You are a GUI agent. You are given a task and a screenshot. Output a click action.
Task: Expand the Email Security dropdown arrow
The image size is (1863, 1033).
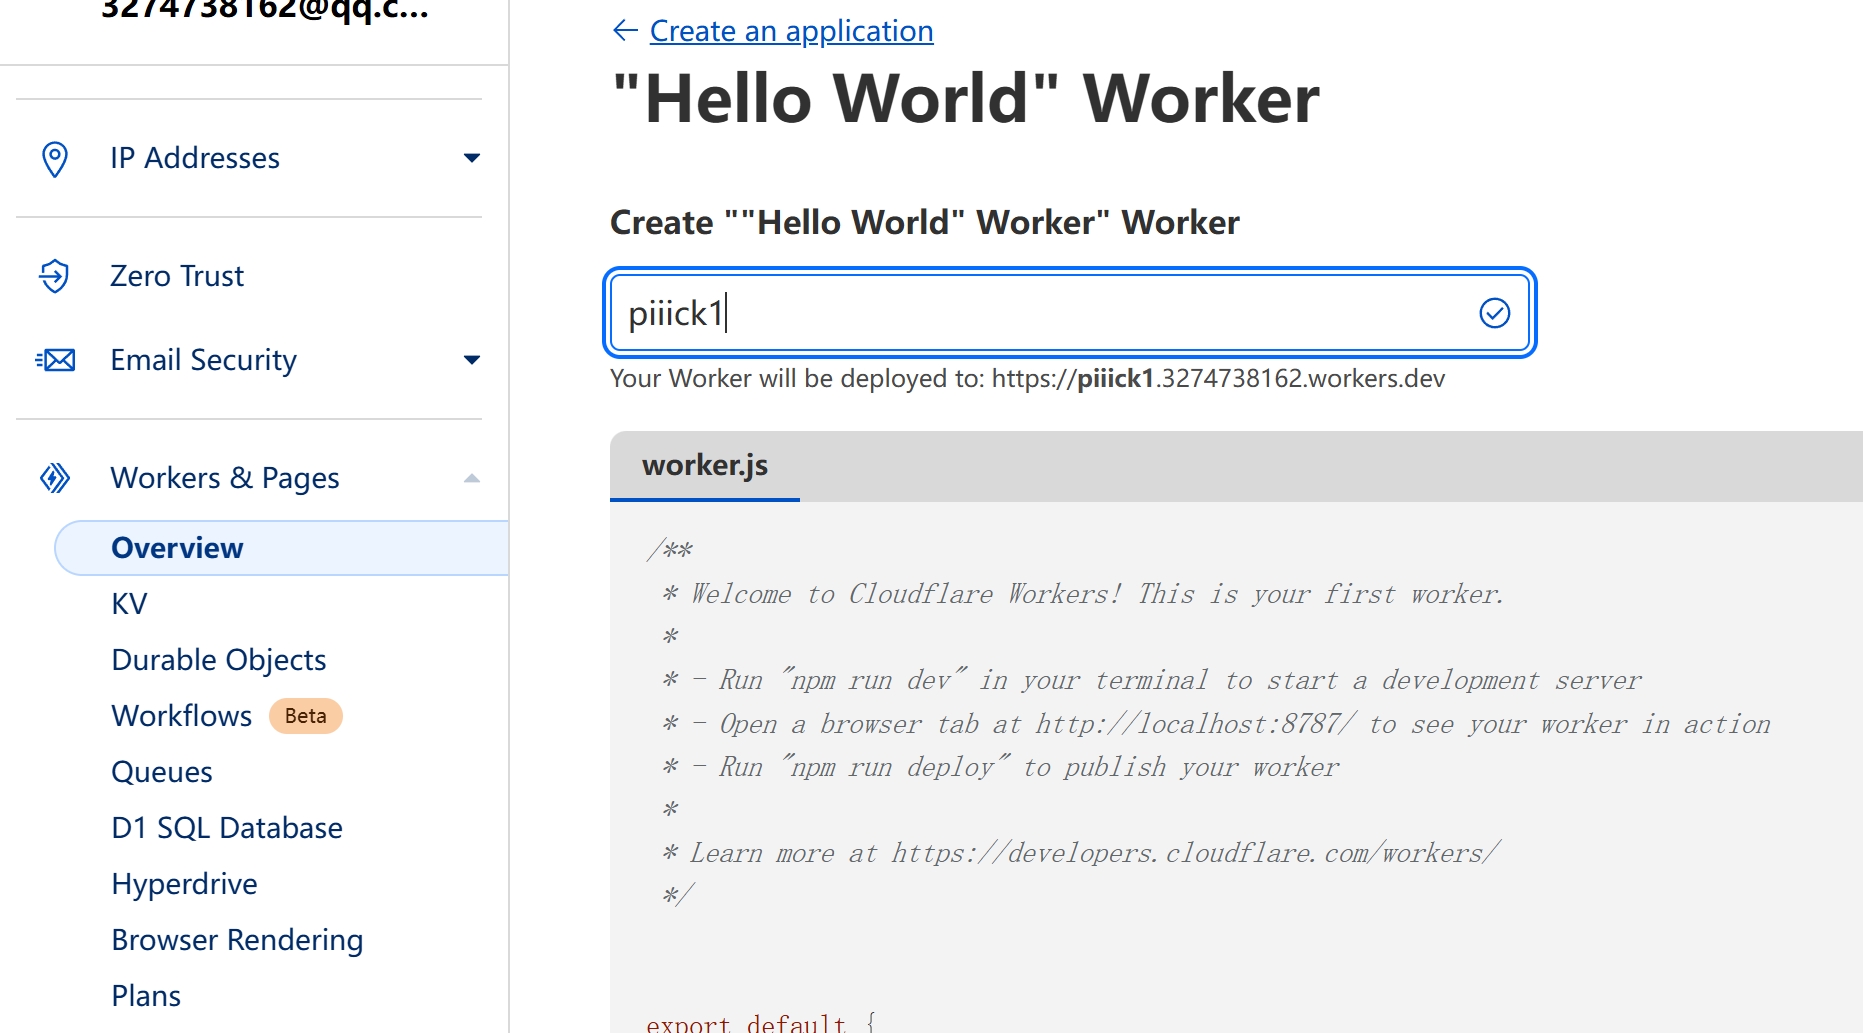click(x=472, y=360)
